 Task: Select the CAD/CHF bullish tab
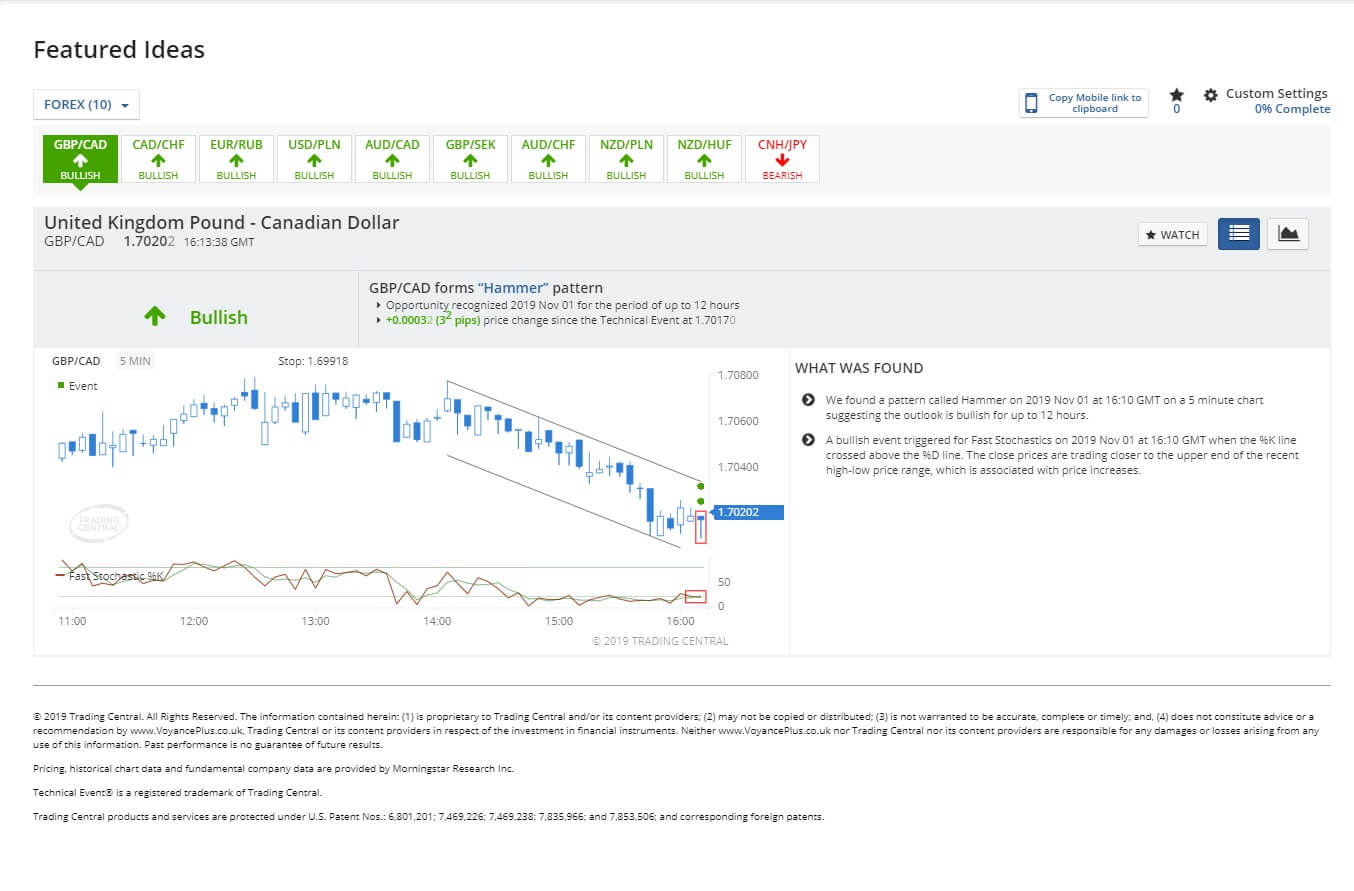coord(158,159)
